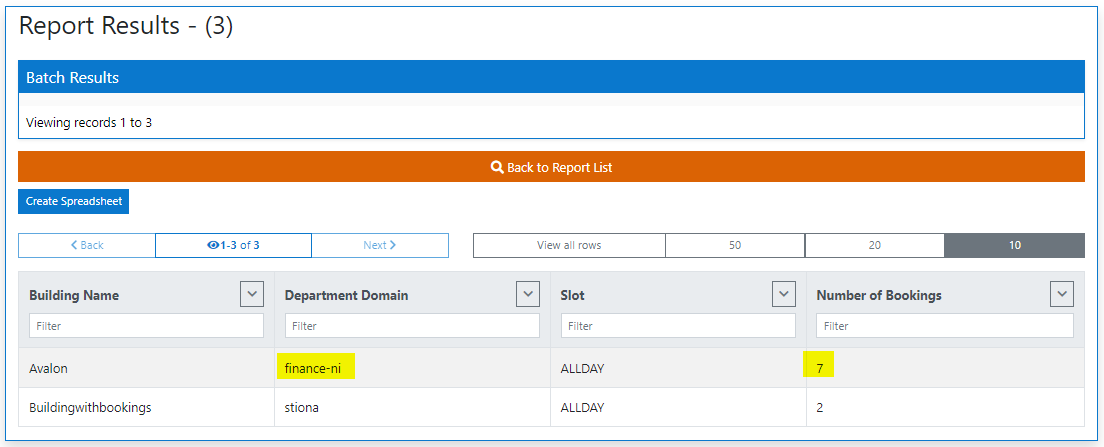Show 10 rows per page
The image size is (1104, 447).
[x=1014, y=245]
